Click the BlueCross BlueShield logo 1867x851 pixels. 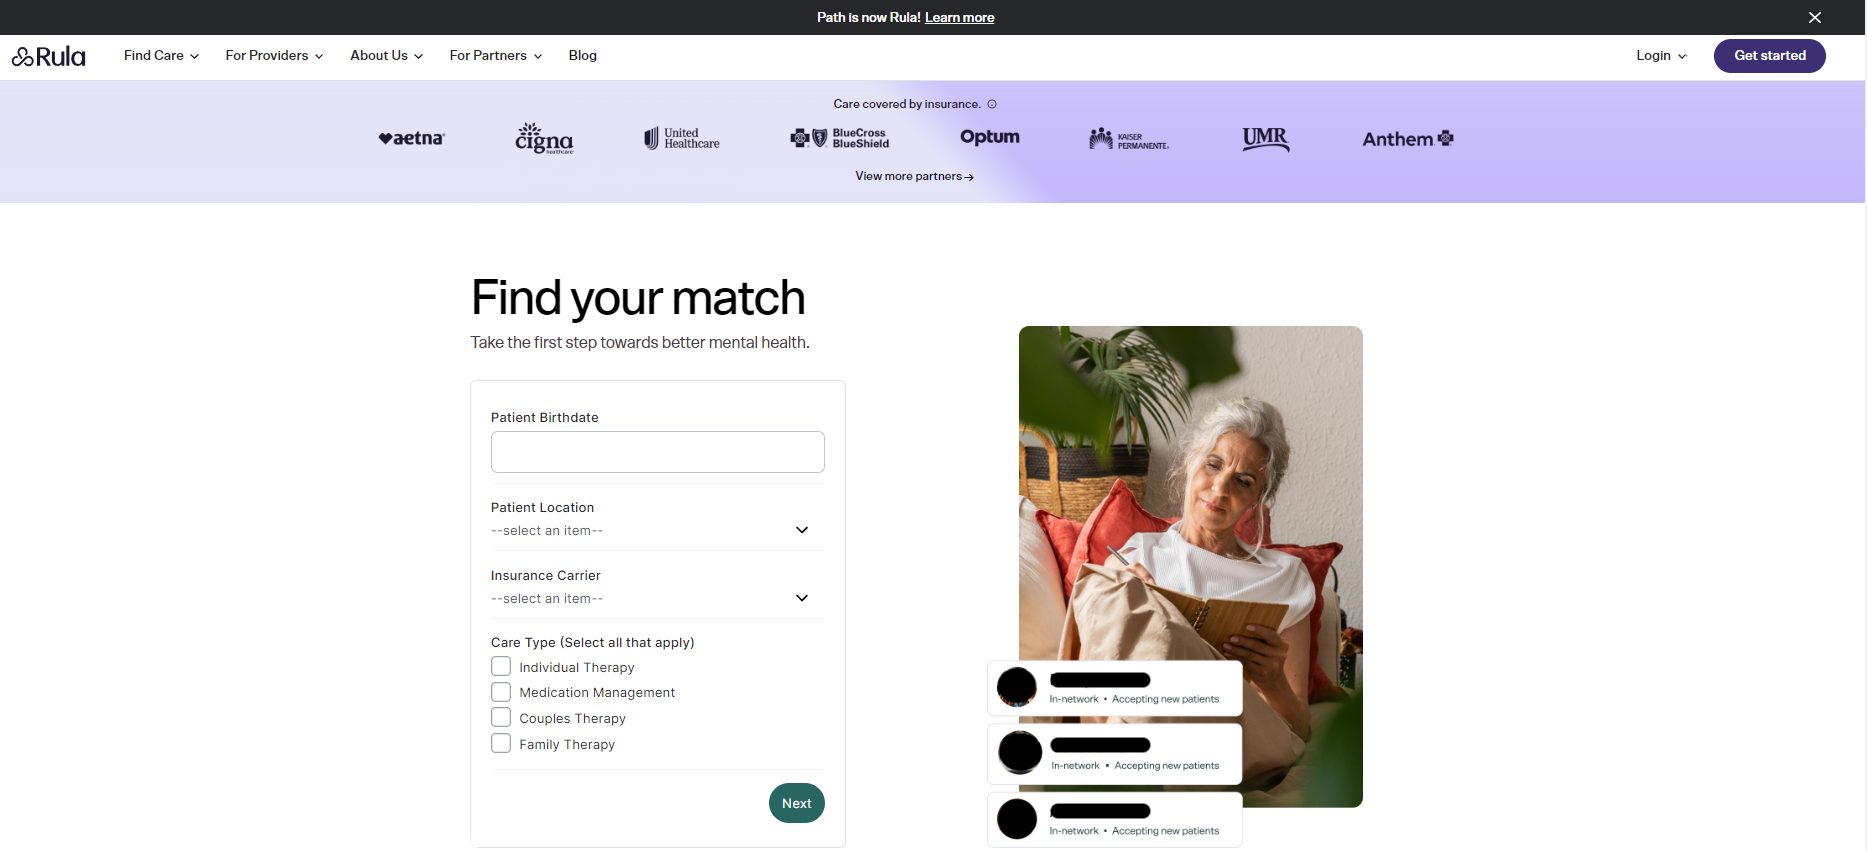click(x=839, y=138)
